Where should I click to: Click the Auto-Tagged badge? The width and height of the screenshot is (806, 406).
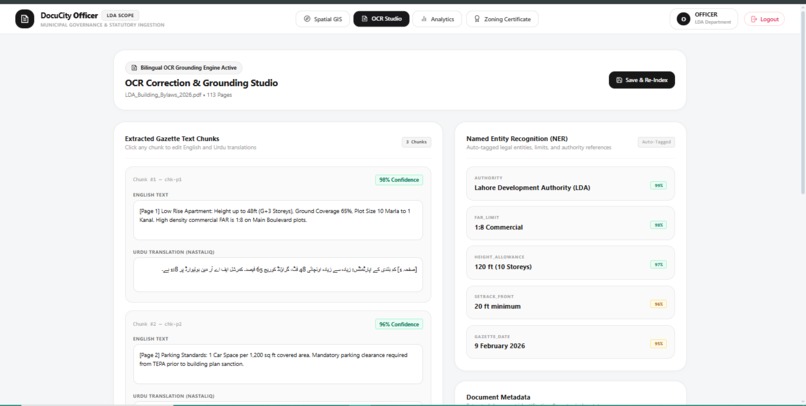pyautogui.click(x=656, y=142)
